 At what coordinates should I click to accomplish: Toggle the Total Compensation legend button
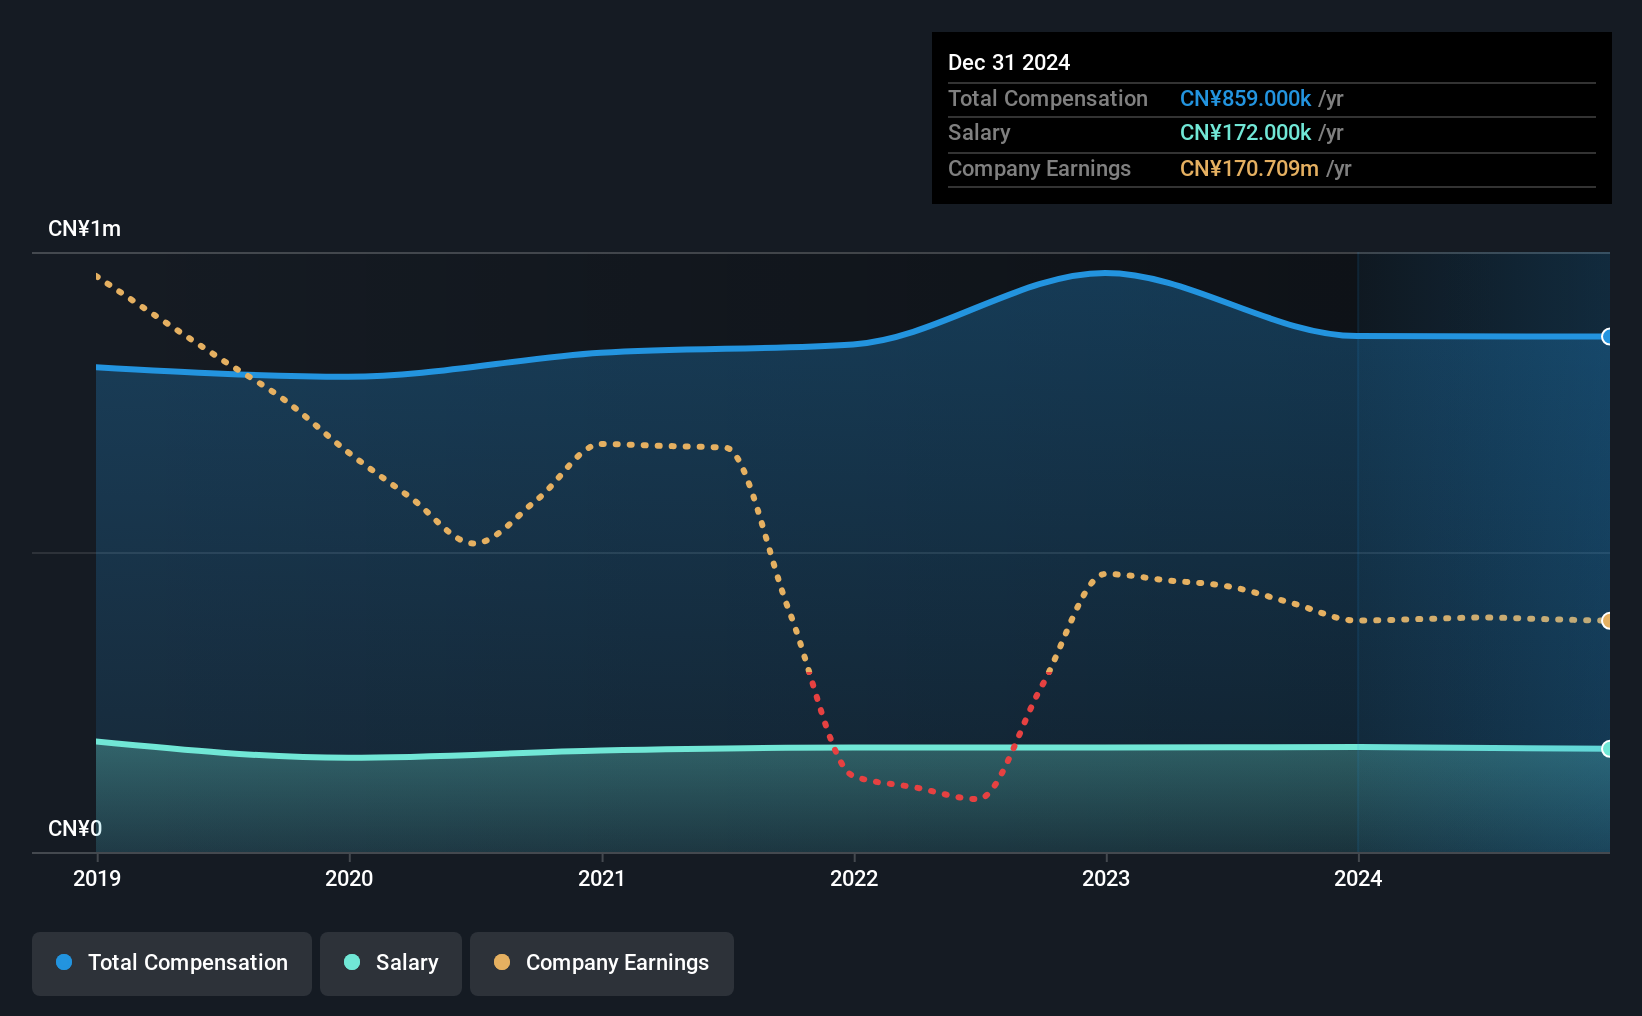tap(171, 963)
